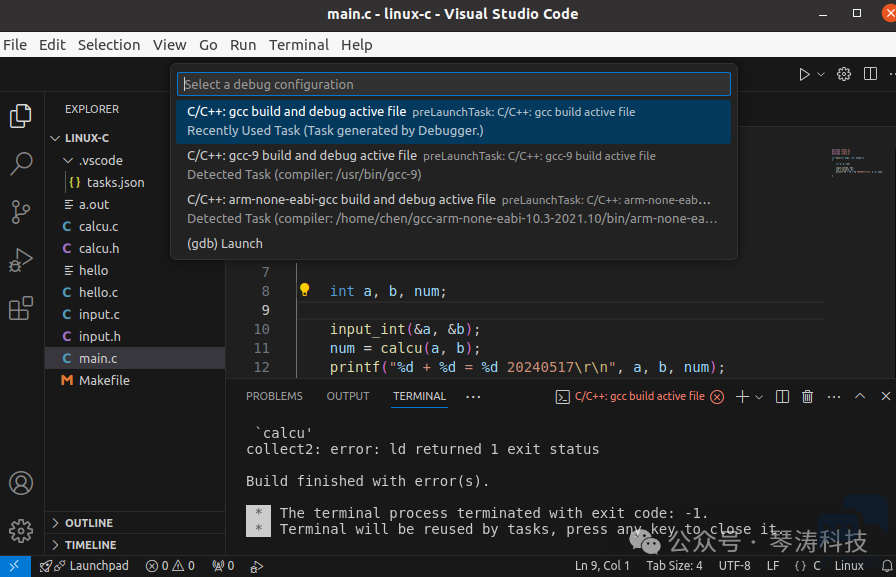896x577 pixels.
Task: Select UTF-8 encoding in status bar
Action: click(735, 566)
